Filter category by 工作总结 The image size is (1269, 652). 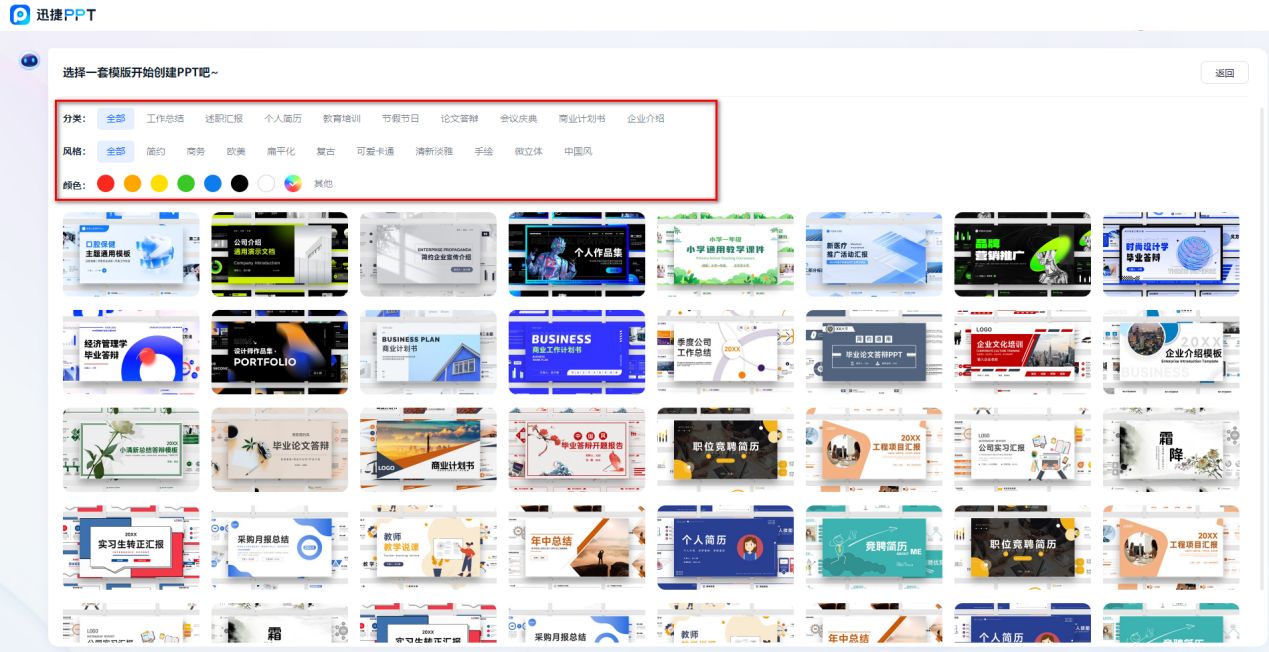[165, 118]
